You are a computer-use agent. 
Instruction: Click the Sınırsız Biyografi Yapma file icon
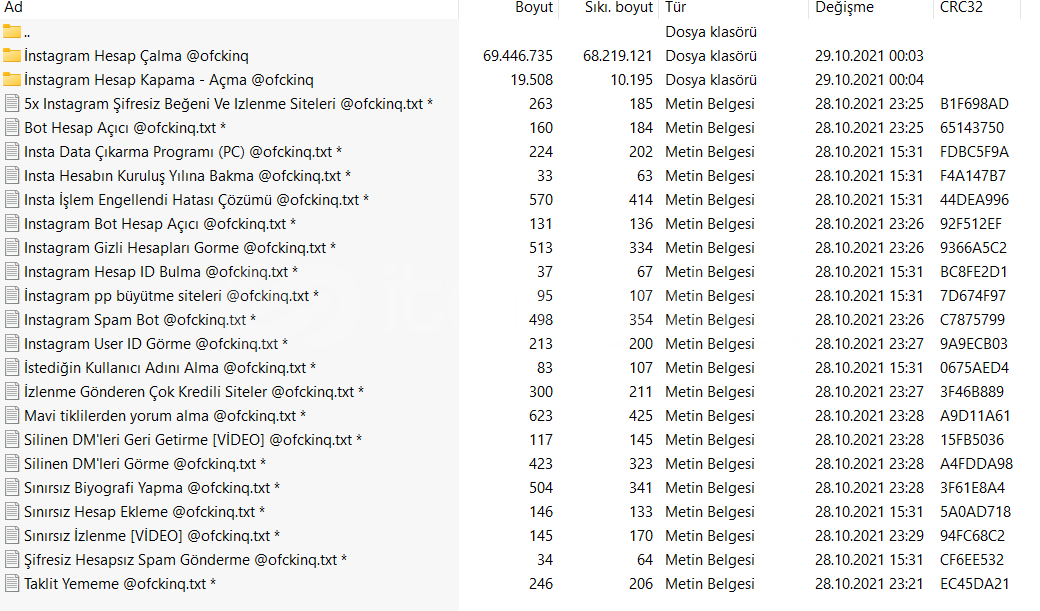(11, 488)
